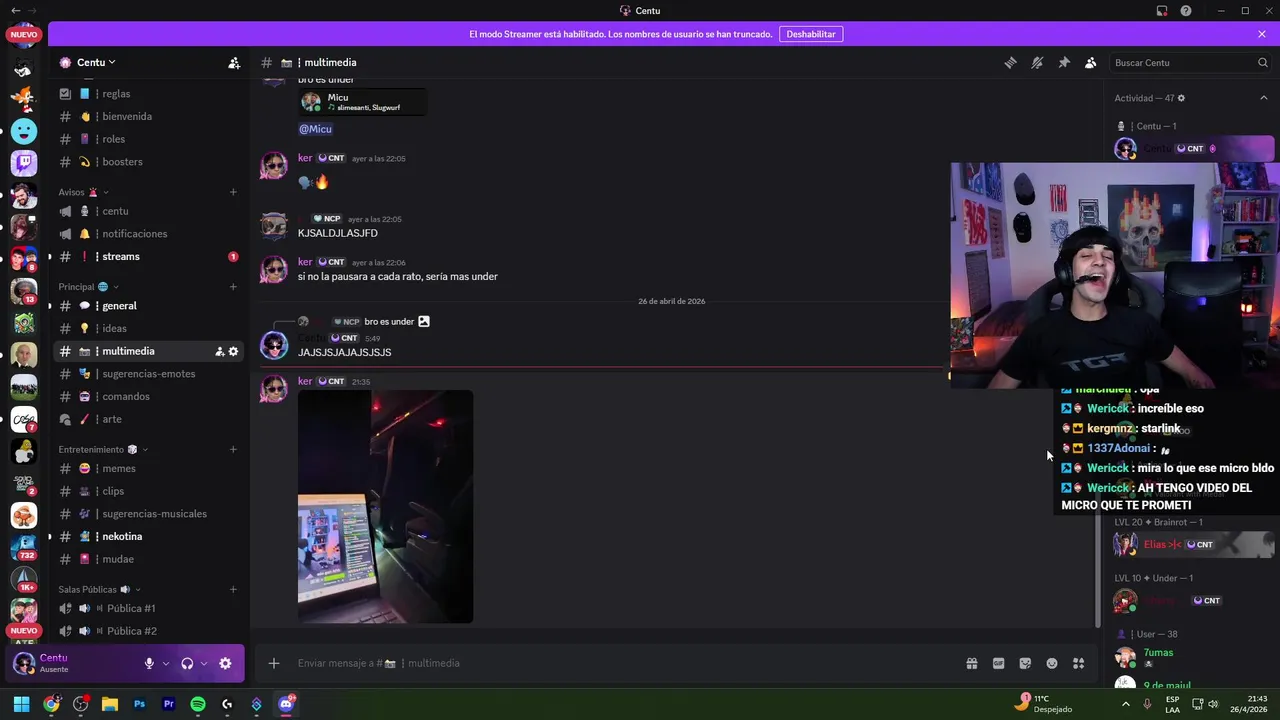Open the sugerencias-musicales channel
The width and height of the screenshot is (1280, 720).
150,514
